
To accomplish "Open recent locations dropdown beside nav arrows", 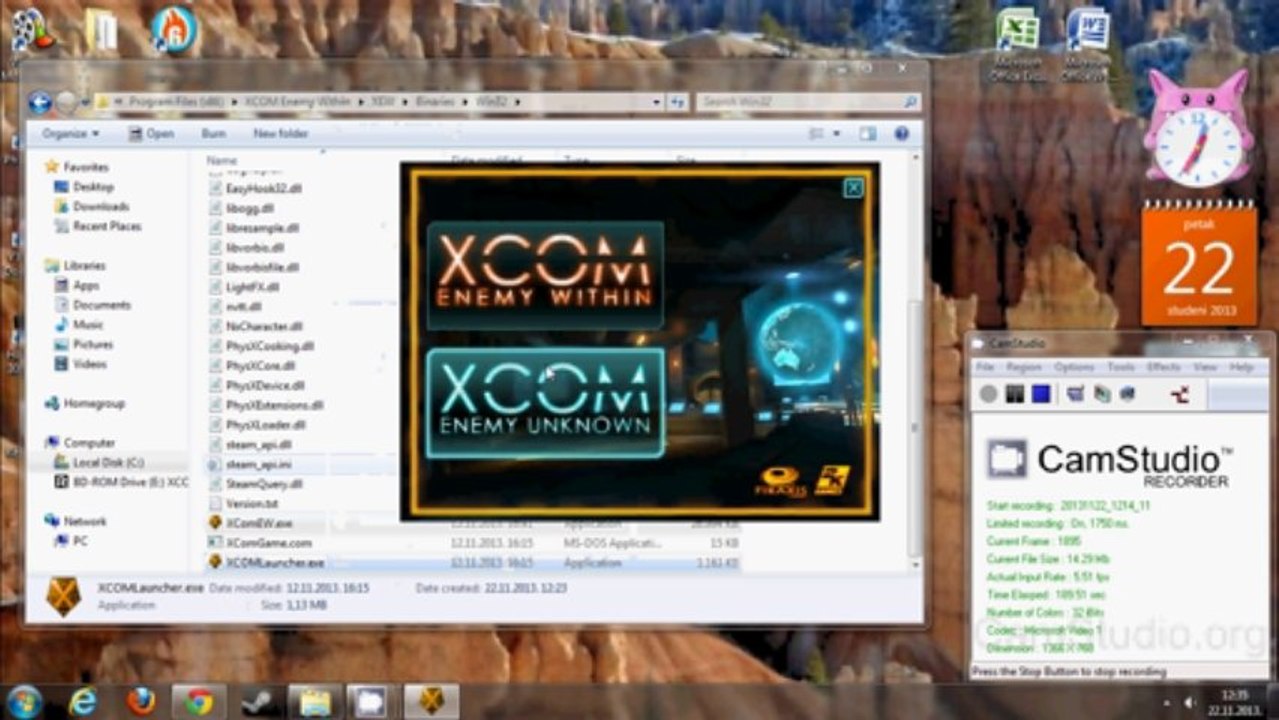I will coord(85,102).
